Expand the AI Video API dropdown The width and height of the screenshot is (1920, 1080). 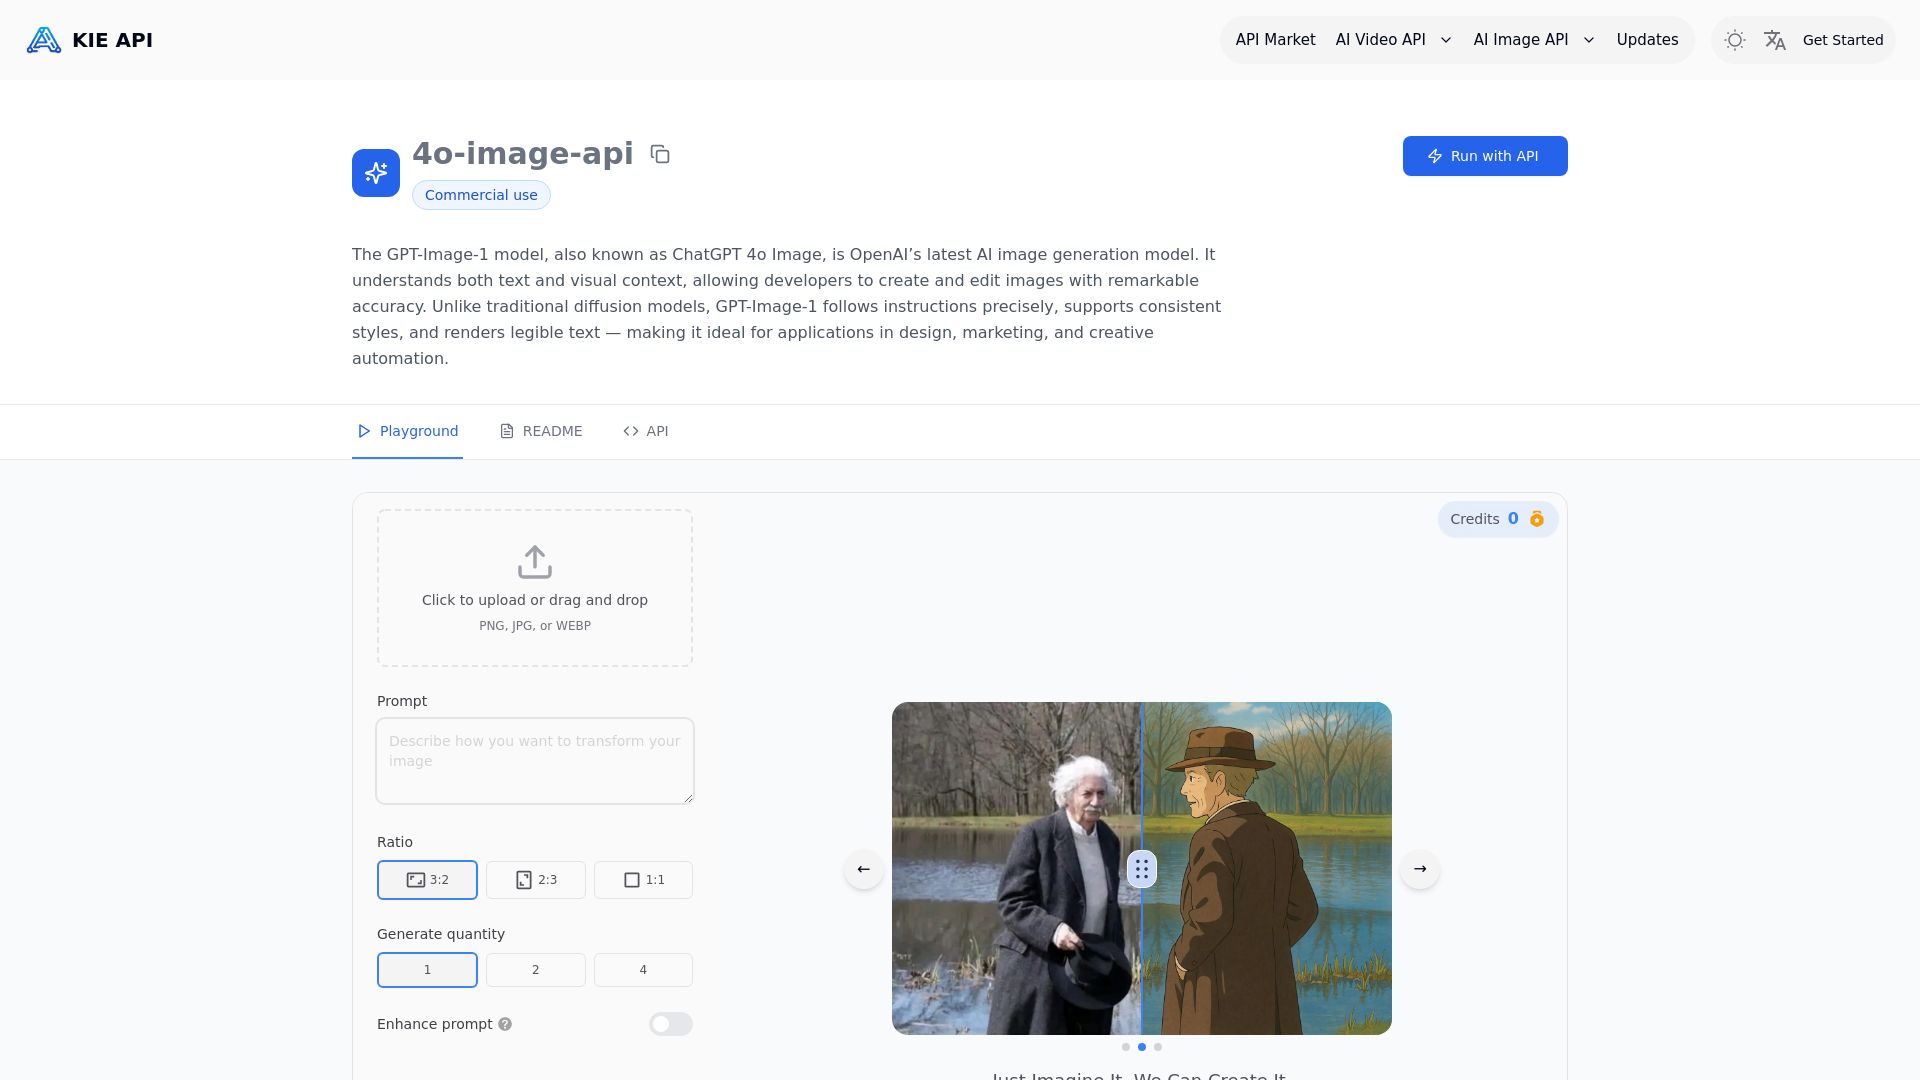coord(1392,40)
